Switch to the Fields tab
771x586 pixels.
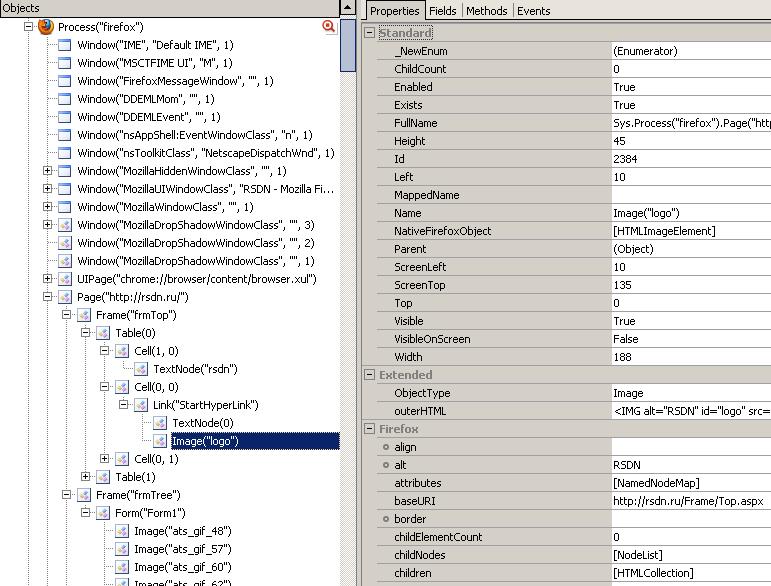pyautogui.click(x=442, y=11)
